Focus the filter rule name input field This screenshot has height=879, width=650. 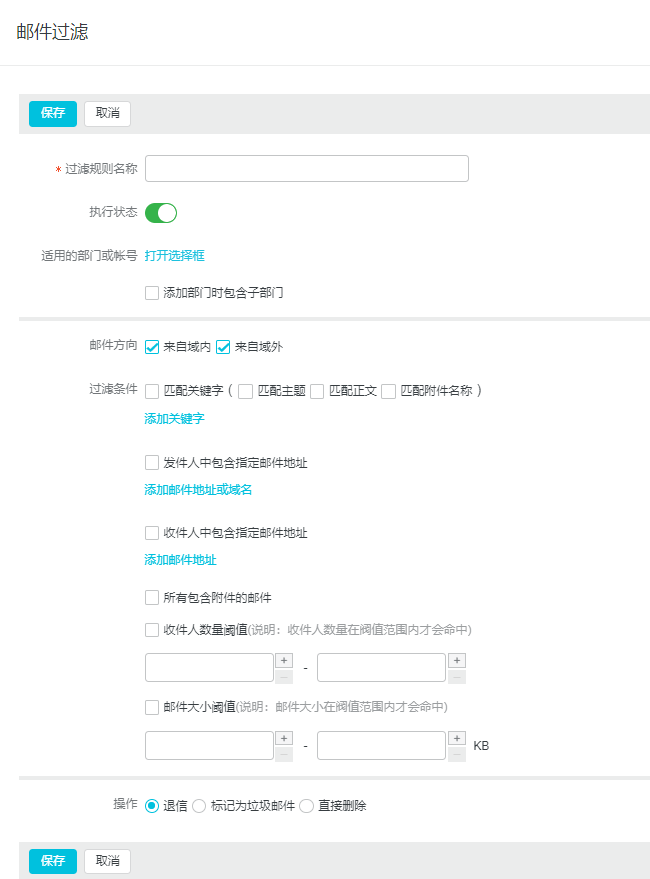click(x=306, y=169)
